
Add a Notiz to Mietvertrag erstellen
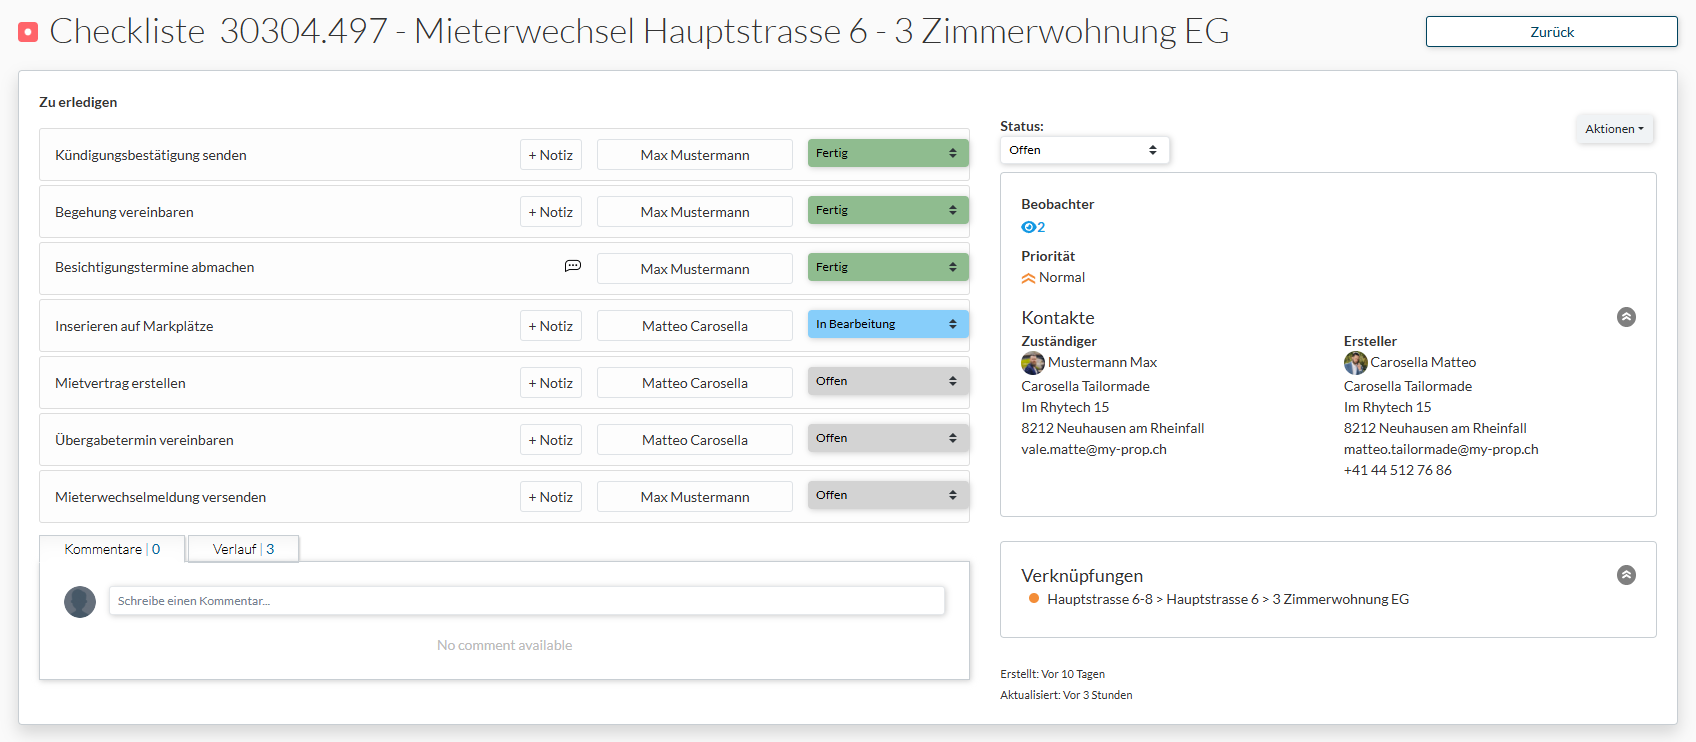click(551, 383)
